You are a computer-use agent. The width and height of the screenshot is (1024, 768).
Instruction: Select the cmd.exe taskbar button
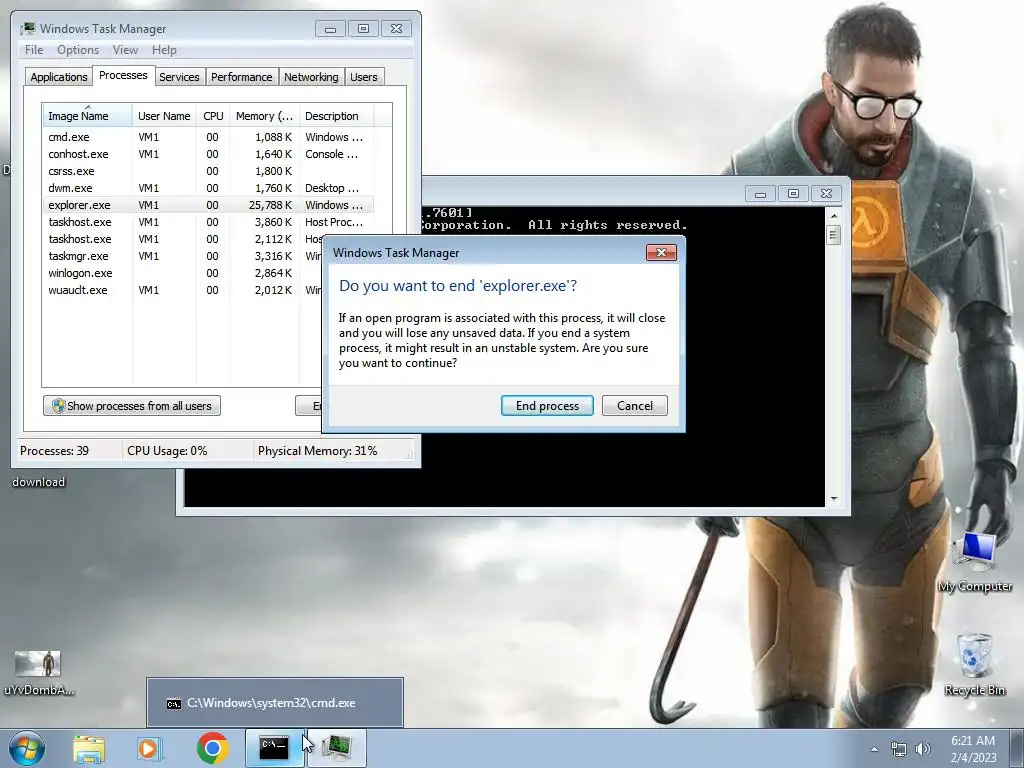(x=274, y=748)
